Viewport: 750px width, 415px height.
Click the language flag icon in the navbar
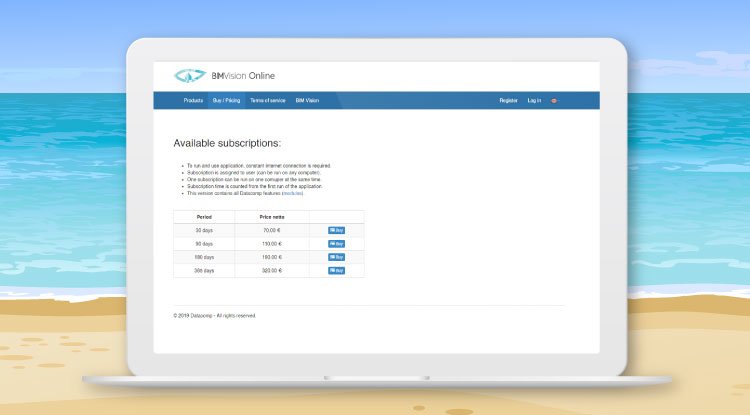tap(554, 101)
